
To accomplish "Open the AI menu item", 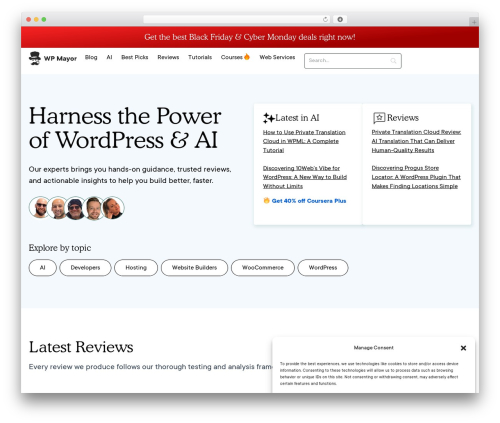I will coord(109,57).
